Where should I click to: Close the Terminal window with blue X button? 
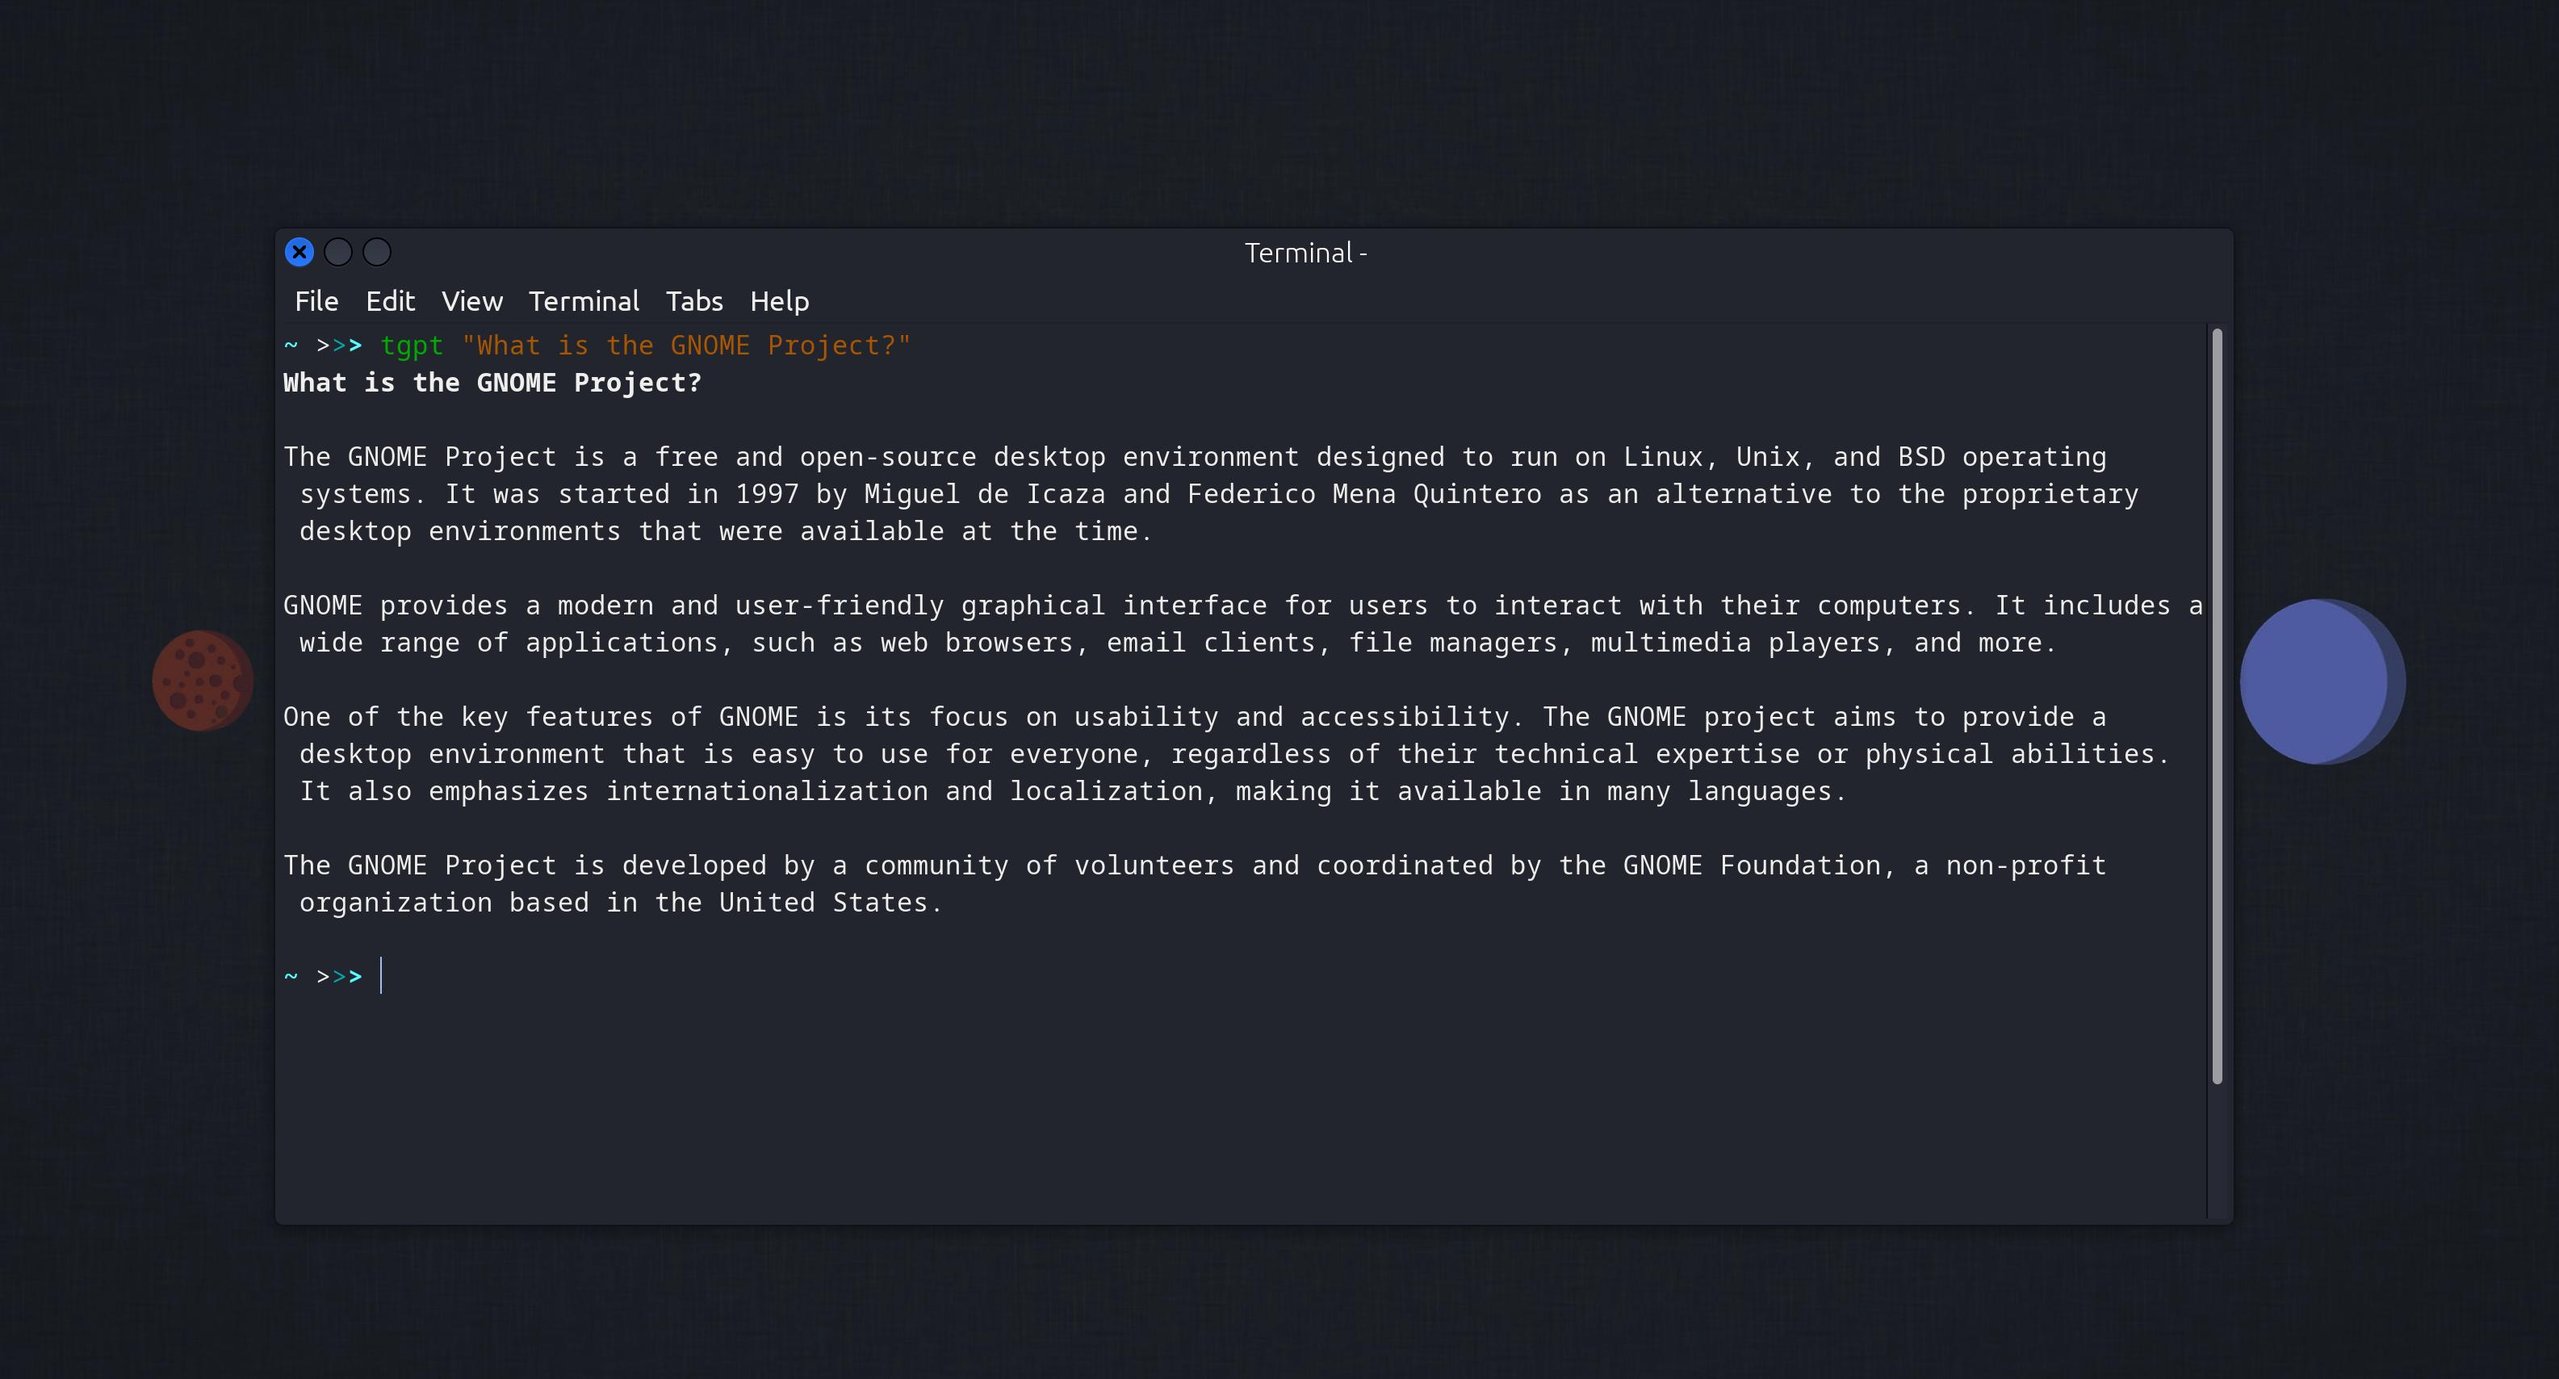click(299, 252)
